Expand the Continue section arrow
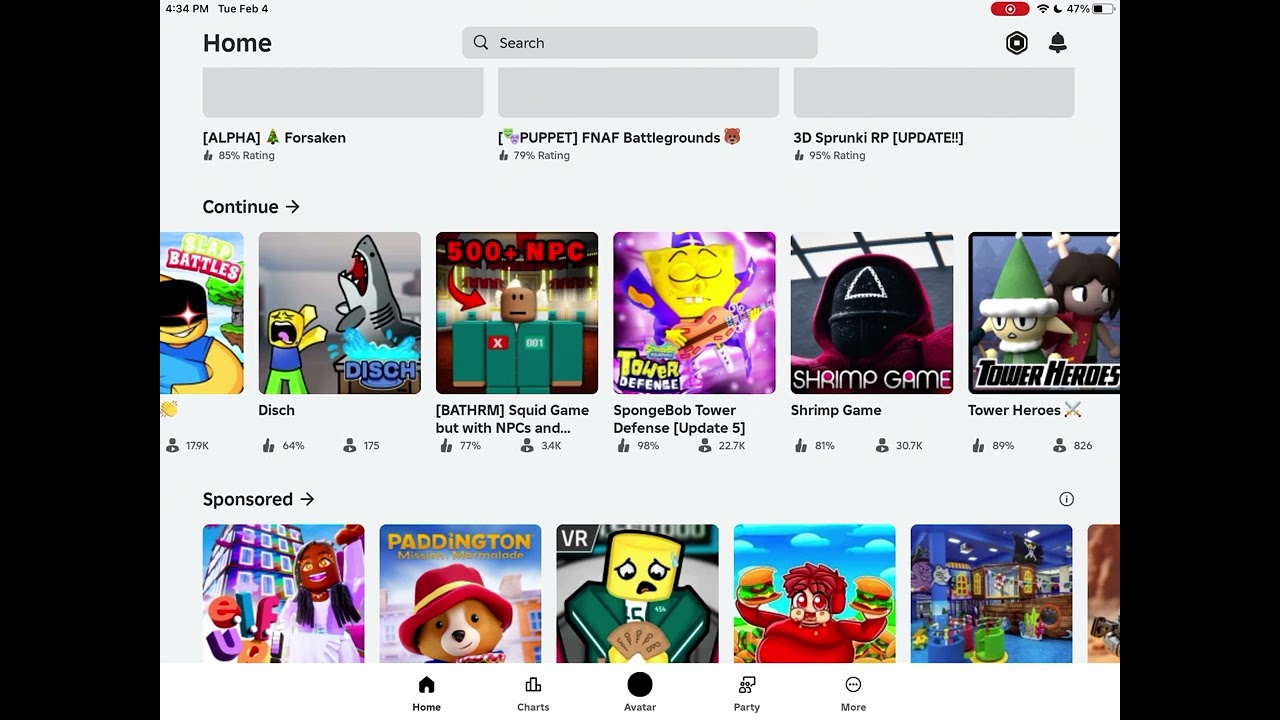The width and height of the screenshot is (1280, 720). 292,207
